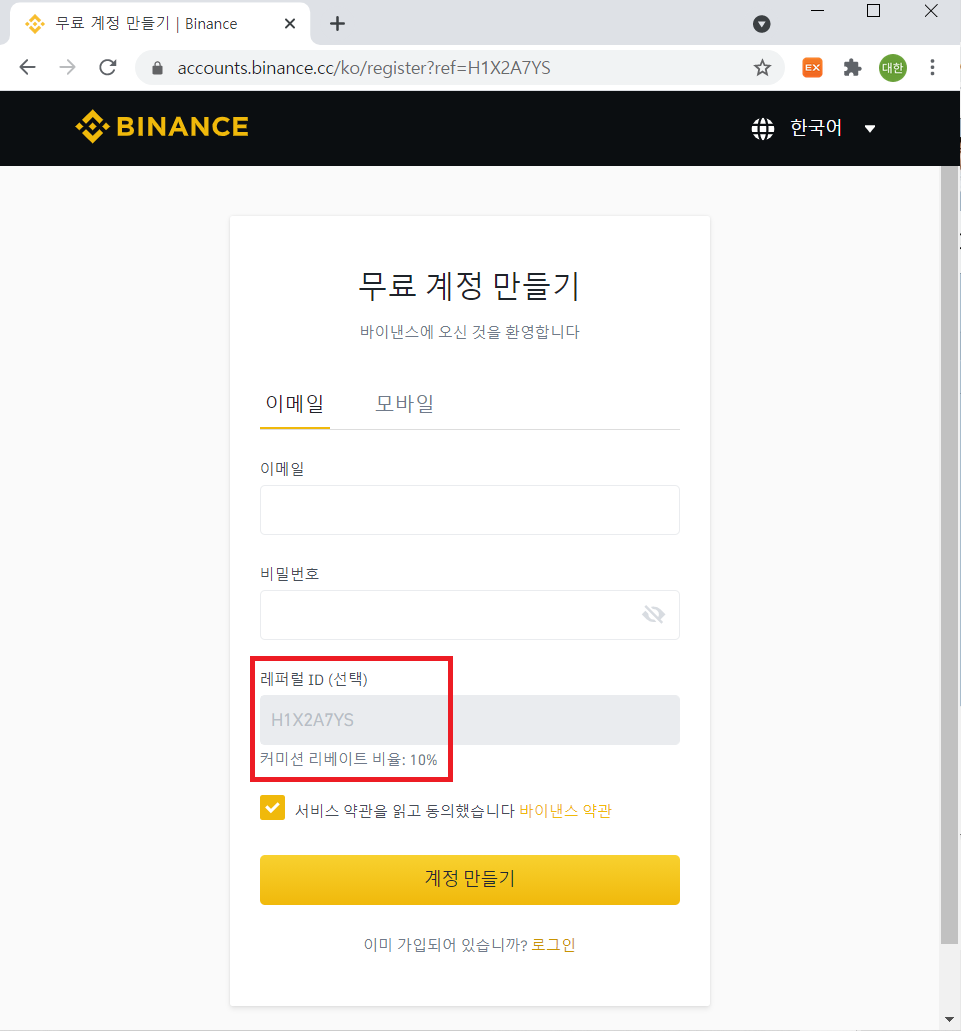Click the 커미션 리베이트 비율: 10% text
The width and height of the screenshot is (961, 1031).
tap(348, 759)
